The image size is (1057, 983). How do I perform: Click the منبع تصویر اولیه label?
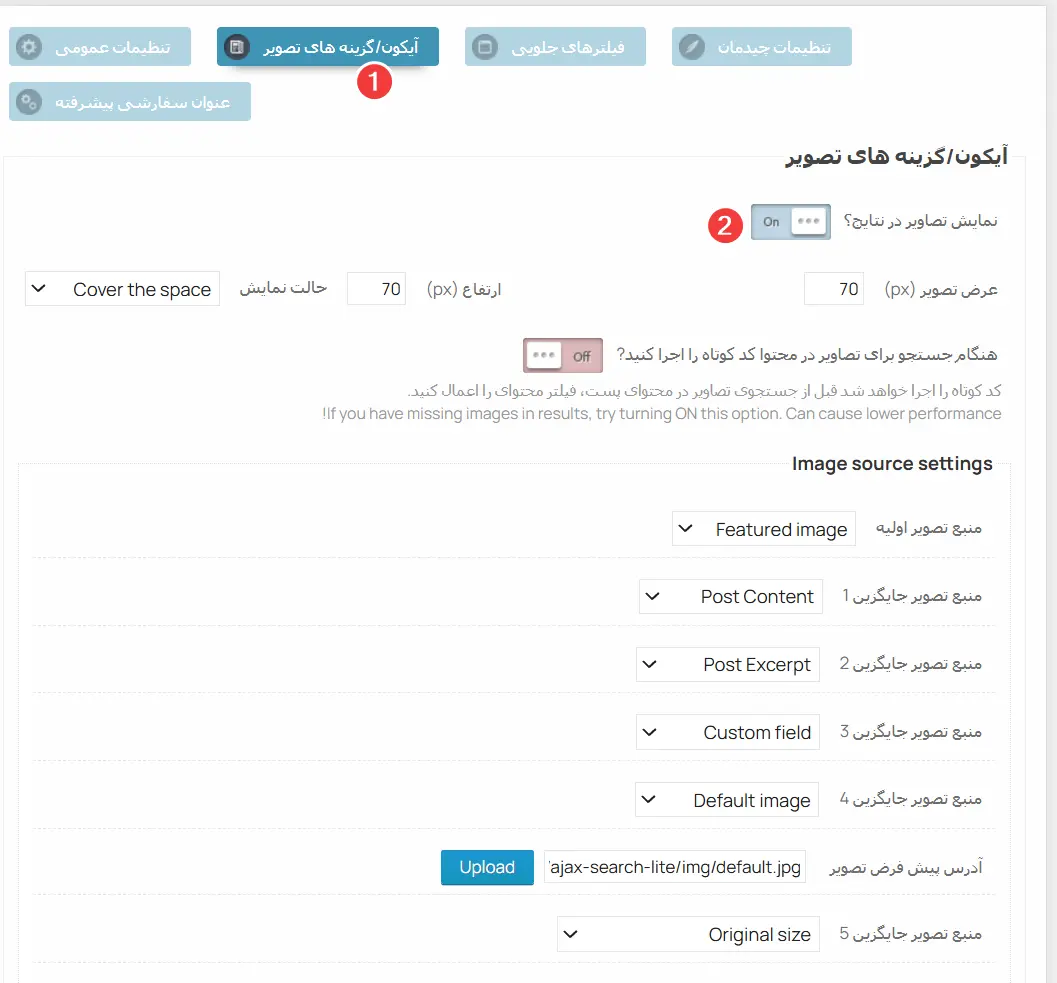[x=928, y=528]
